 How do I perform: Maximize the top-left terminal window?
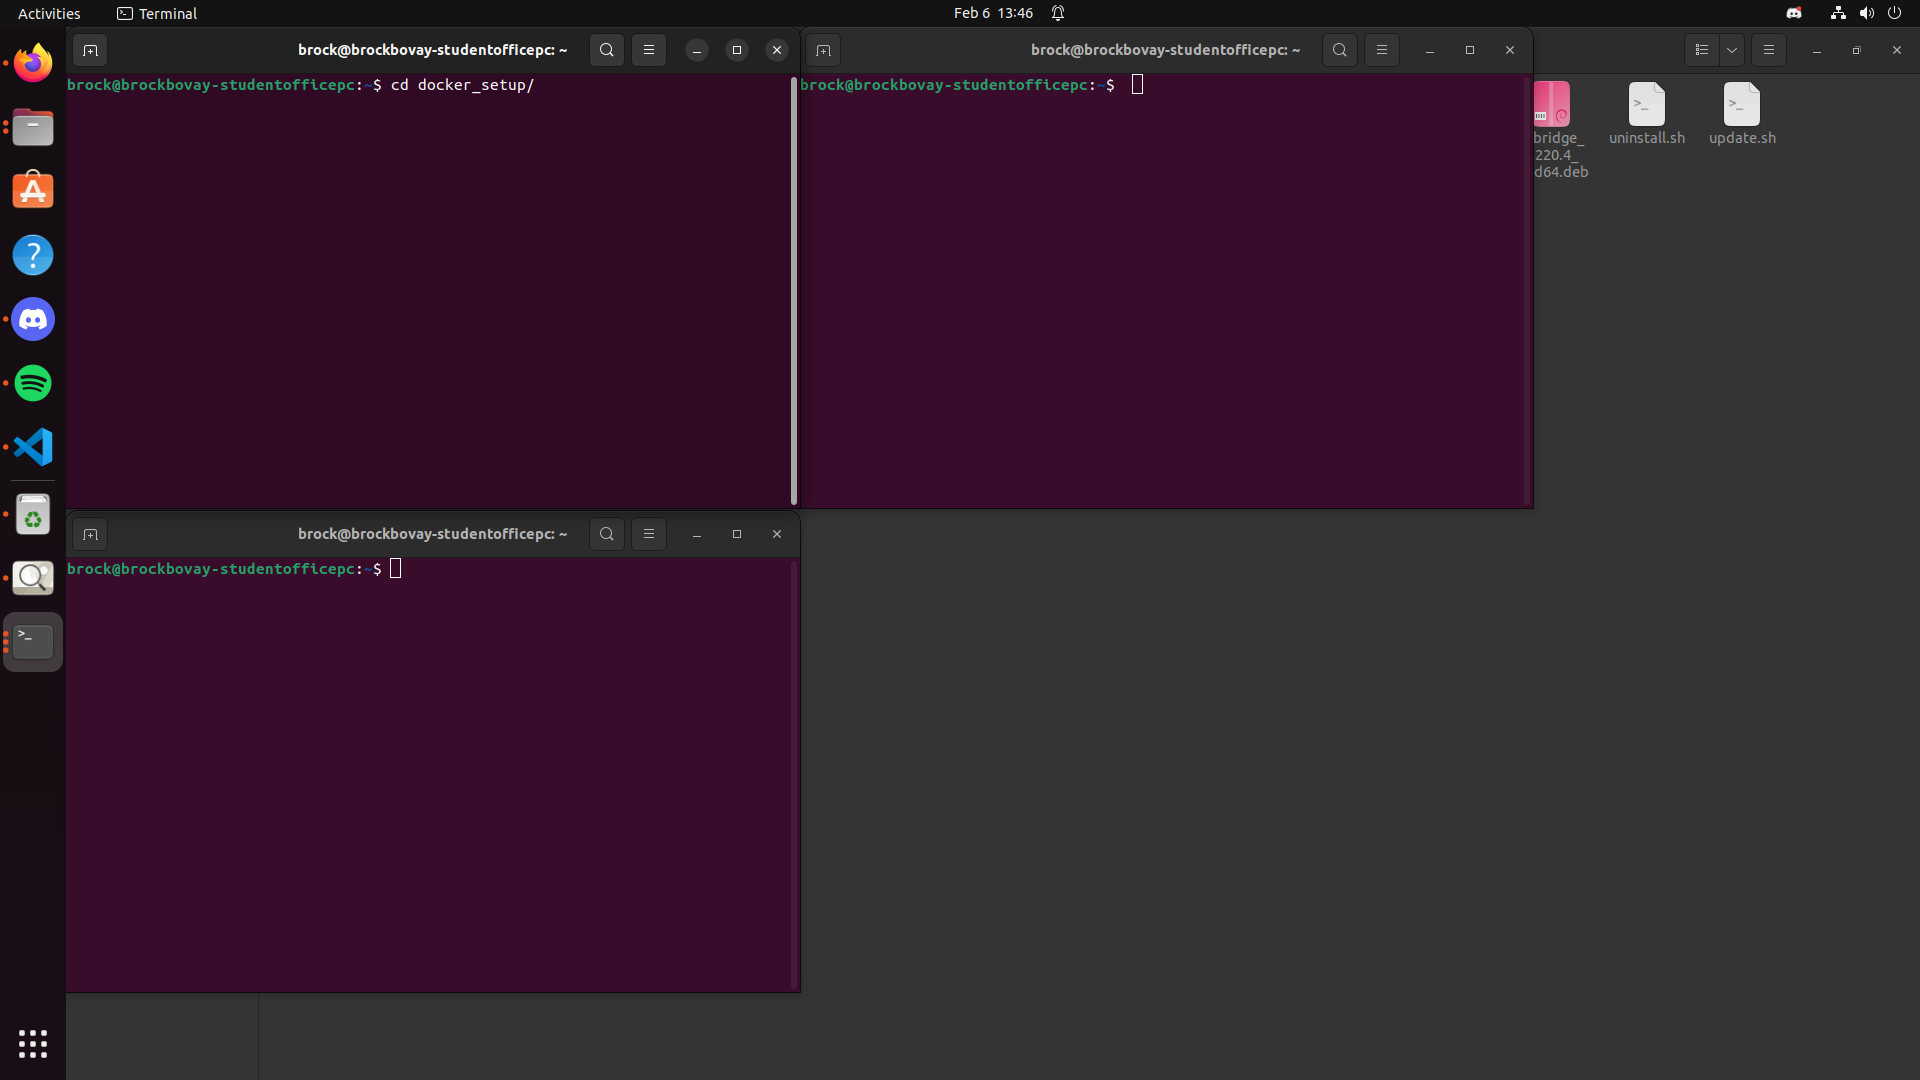coord(737,50)
